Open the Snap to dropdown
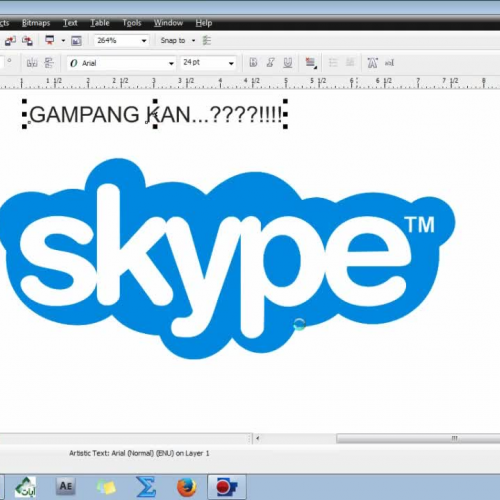Screen dimensions: 500x500 (178, 40)
